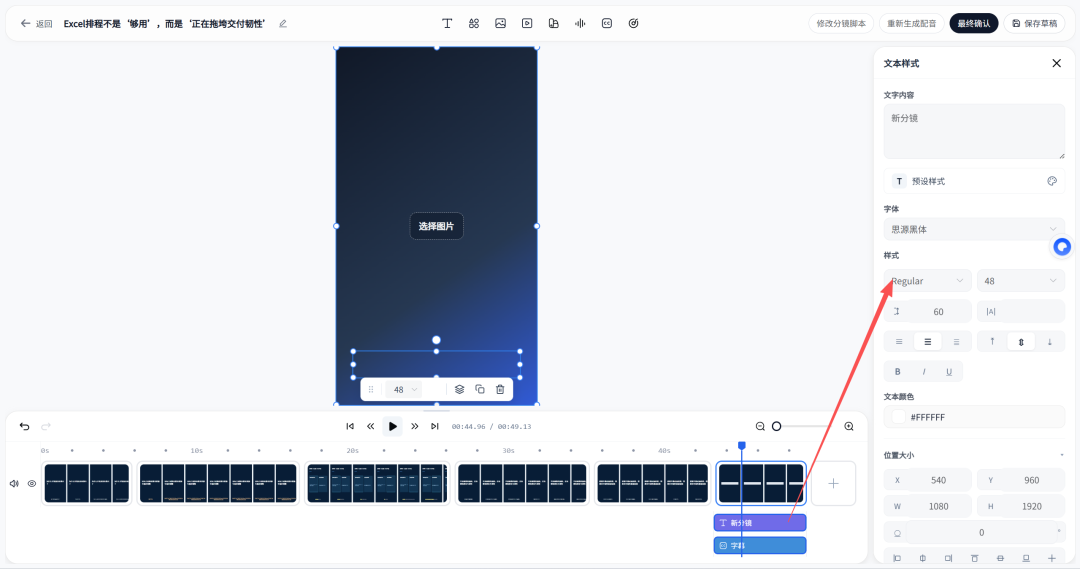The height and width of the screenshot is (569, 1080).
Task: Click the captions CC icon
Action: [x=607, y=23]
